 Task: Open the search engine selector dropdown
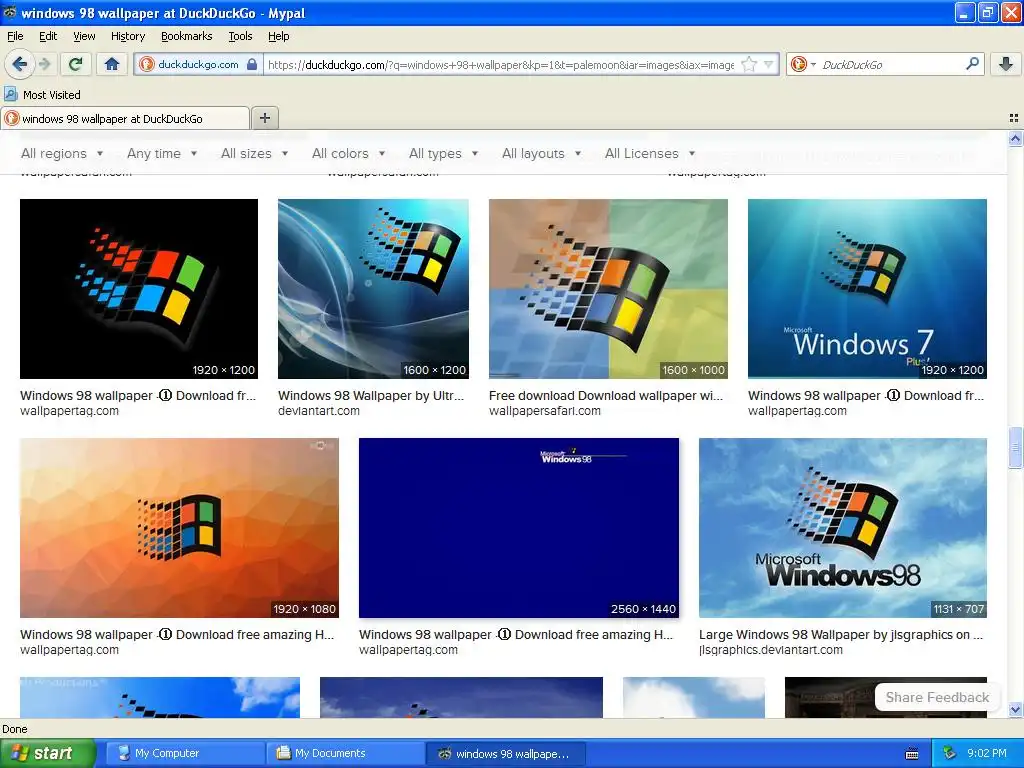803,64
